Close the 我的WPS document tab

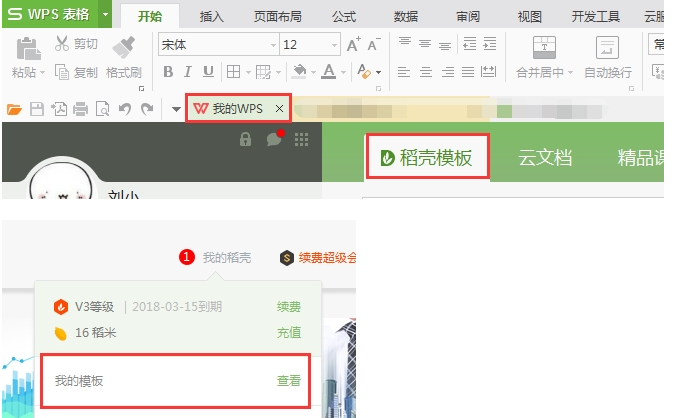click(279, 108)
